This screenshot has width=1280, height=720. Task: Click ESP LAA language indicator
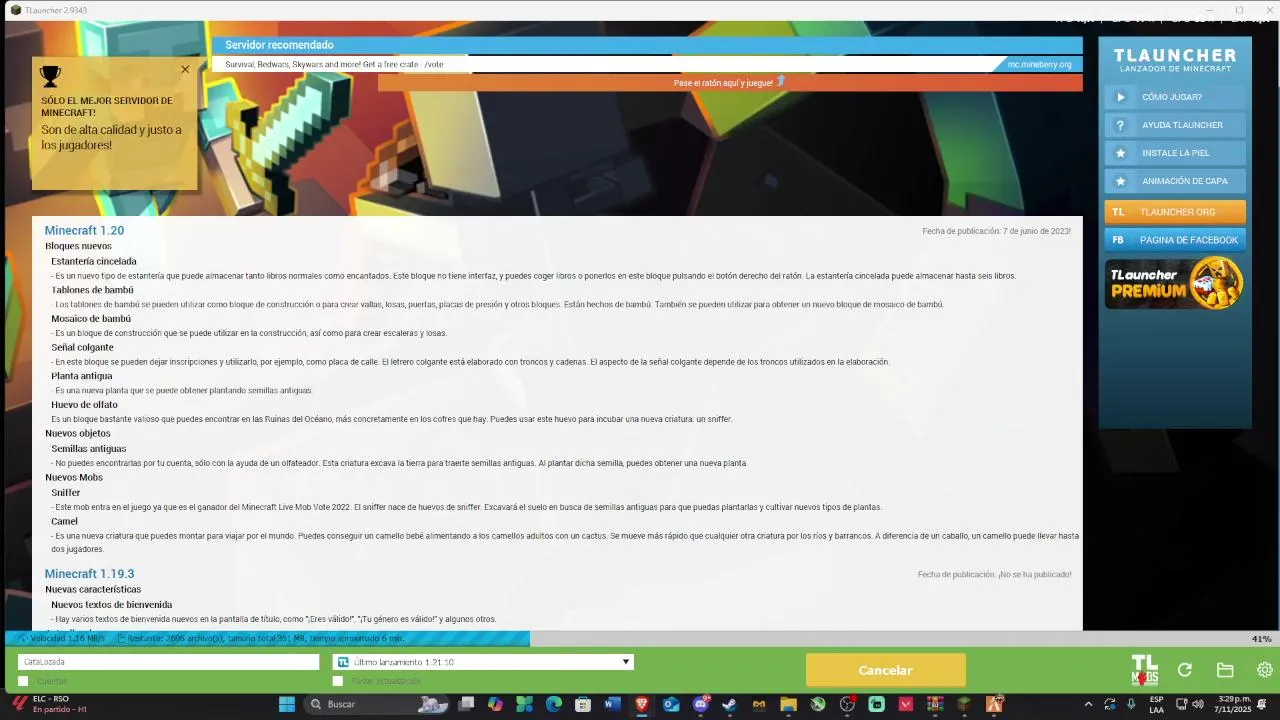[x=1156, y=704]
